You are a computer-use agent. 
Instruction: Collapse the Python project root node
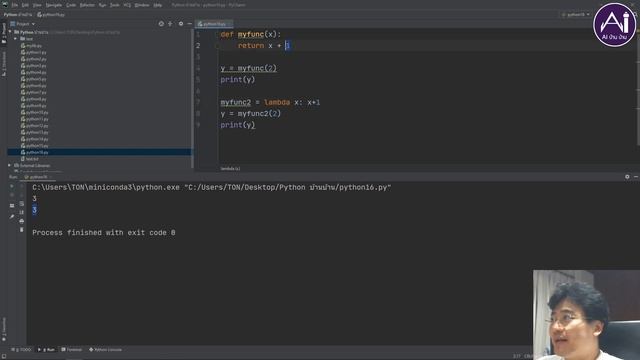10,32
